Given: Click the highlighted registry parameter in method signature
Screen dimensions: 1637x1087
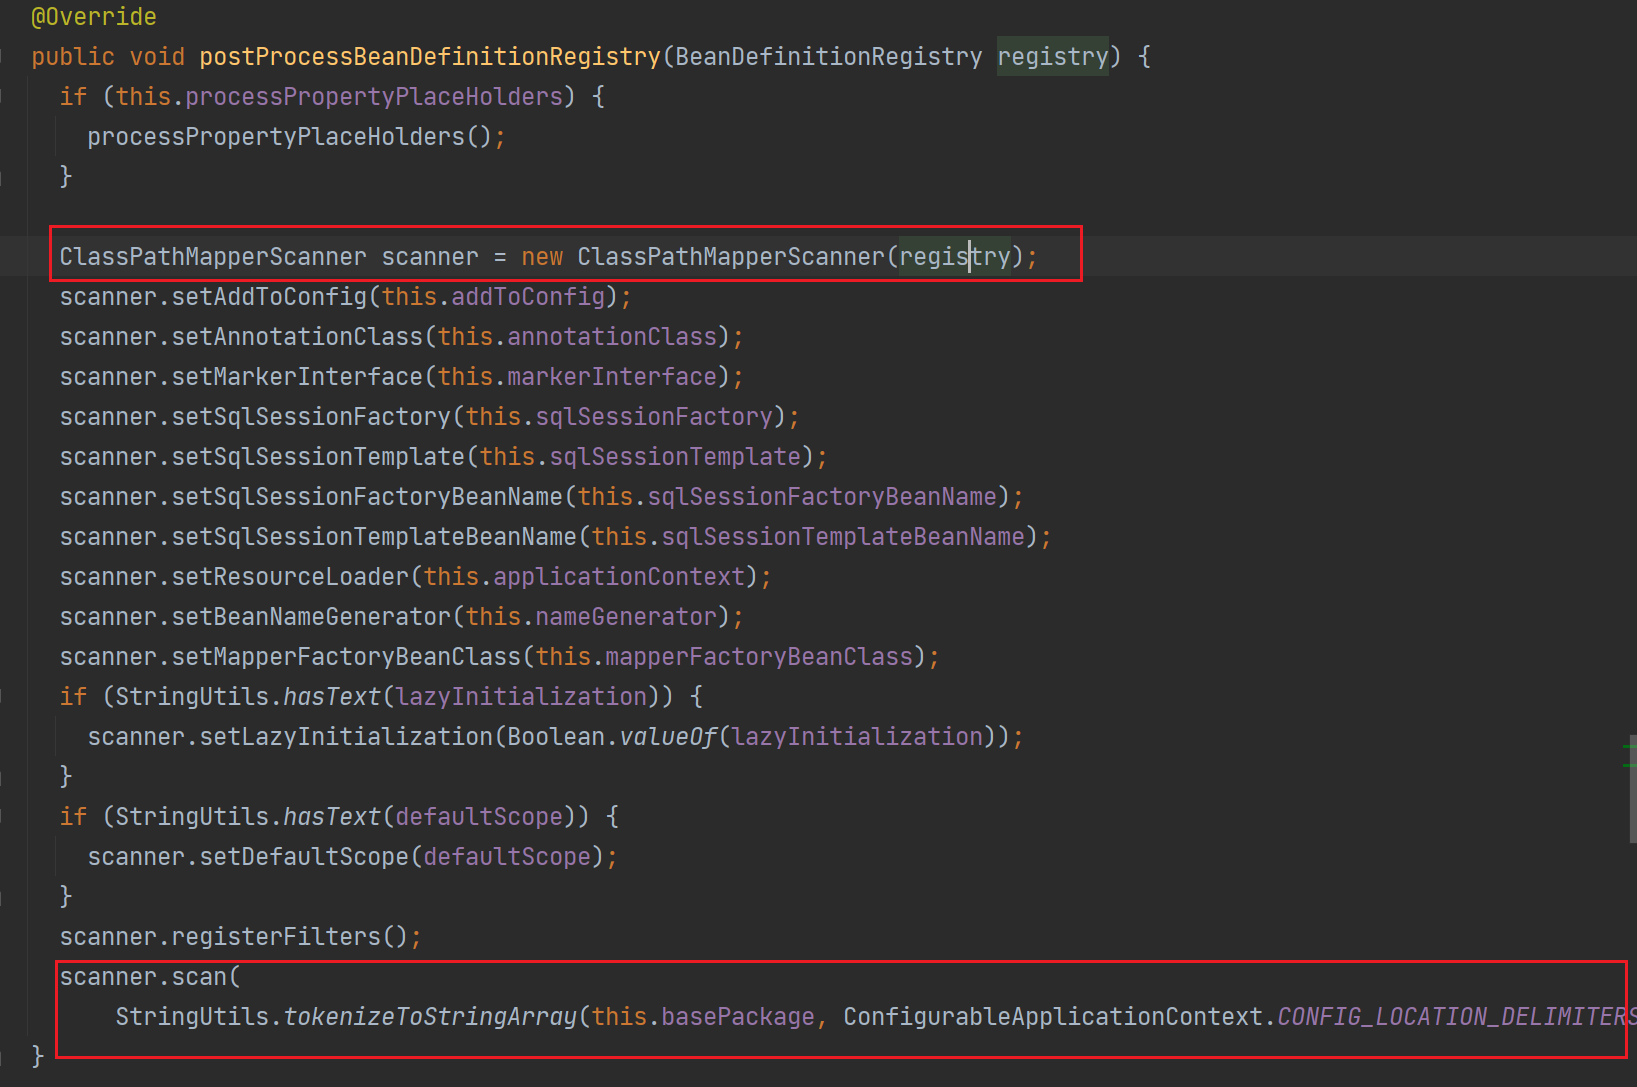Looking at the screenshot, I should 1052,57.
